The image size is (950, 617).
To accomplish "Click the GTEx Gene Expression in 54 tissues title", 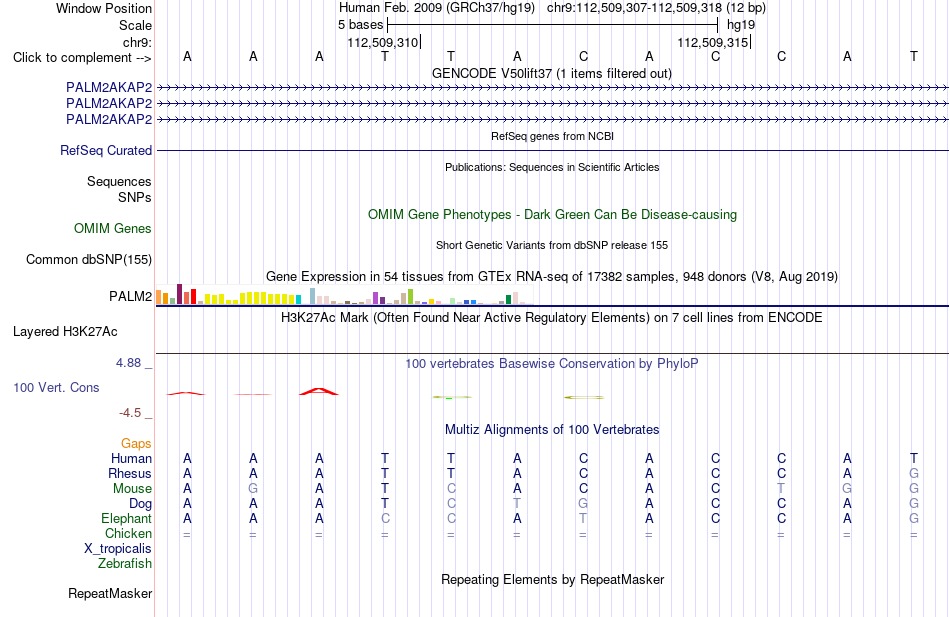I will click(x=552, y=277).
